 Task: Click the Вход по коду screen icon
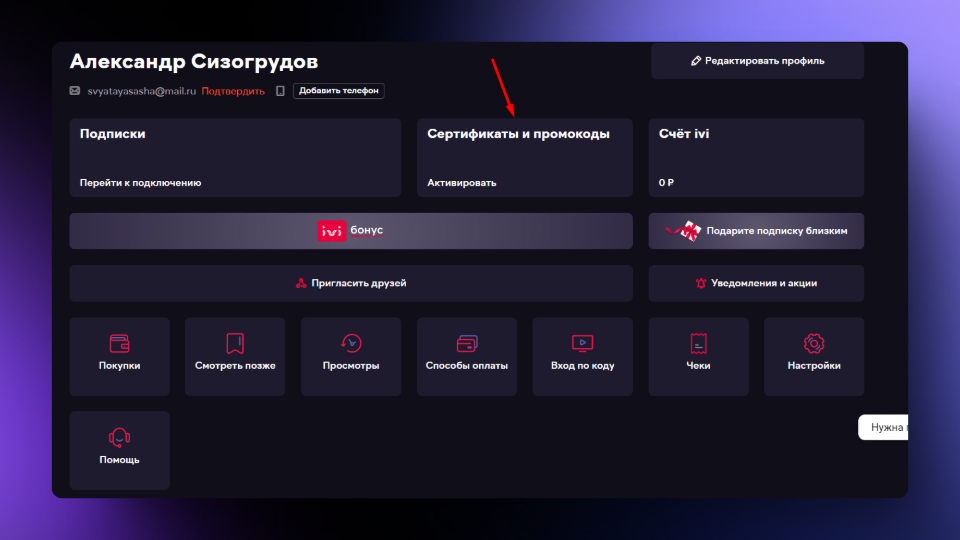pyautogui.click(x=582, y=343)
